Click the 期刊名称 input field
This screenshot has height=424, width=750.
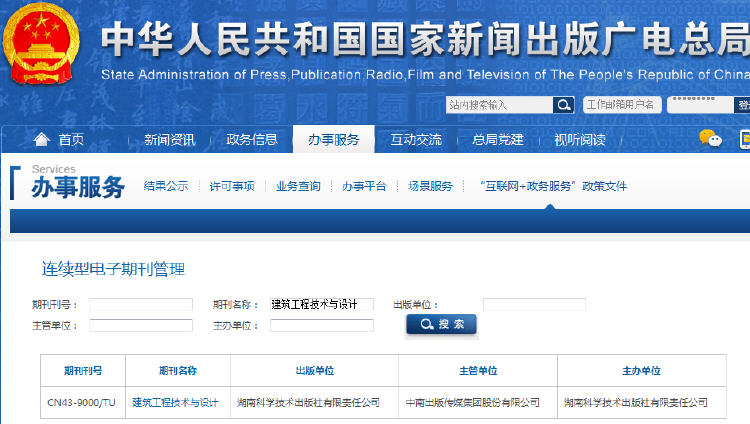pyautogui.click(x=321, y=304)
